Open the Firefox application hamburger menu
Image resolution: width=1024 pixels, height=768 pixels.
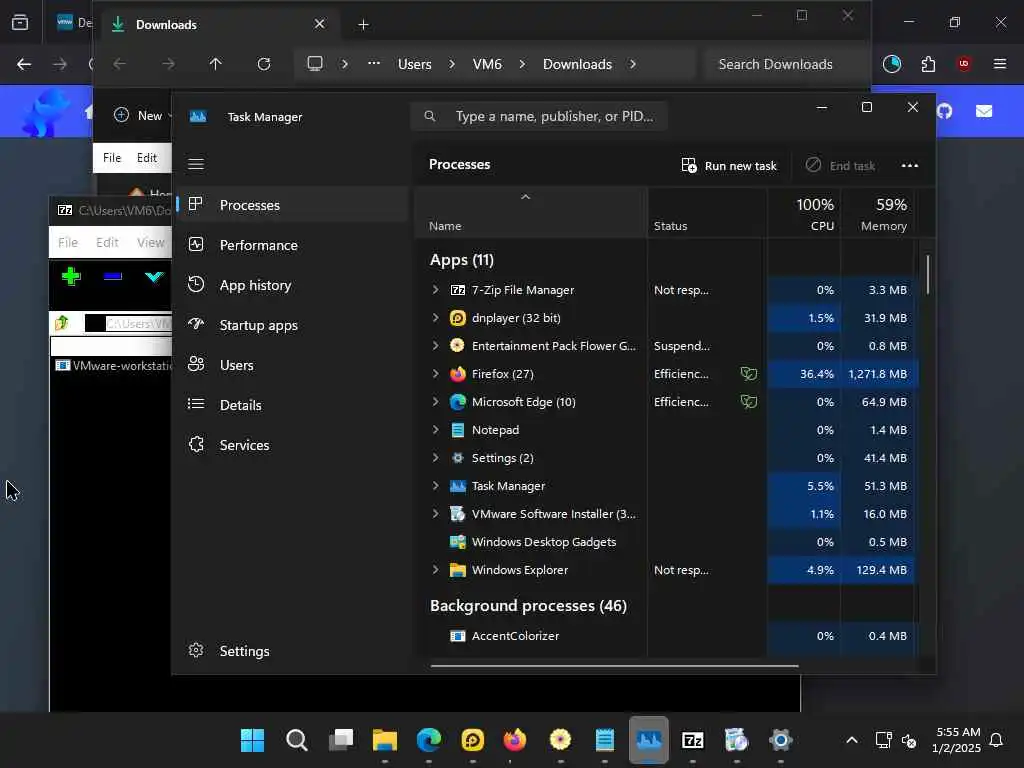point(1000,64)
